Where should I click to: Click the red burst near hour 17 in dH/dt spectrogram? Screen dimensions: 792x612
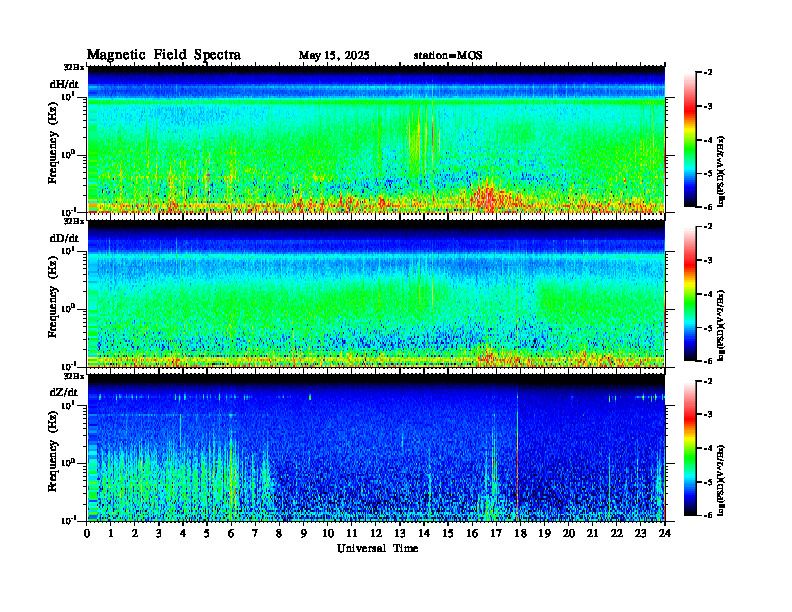pyautogui.click(x=488, y=198)
